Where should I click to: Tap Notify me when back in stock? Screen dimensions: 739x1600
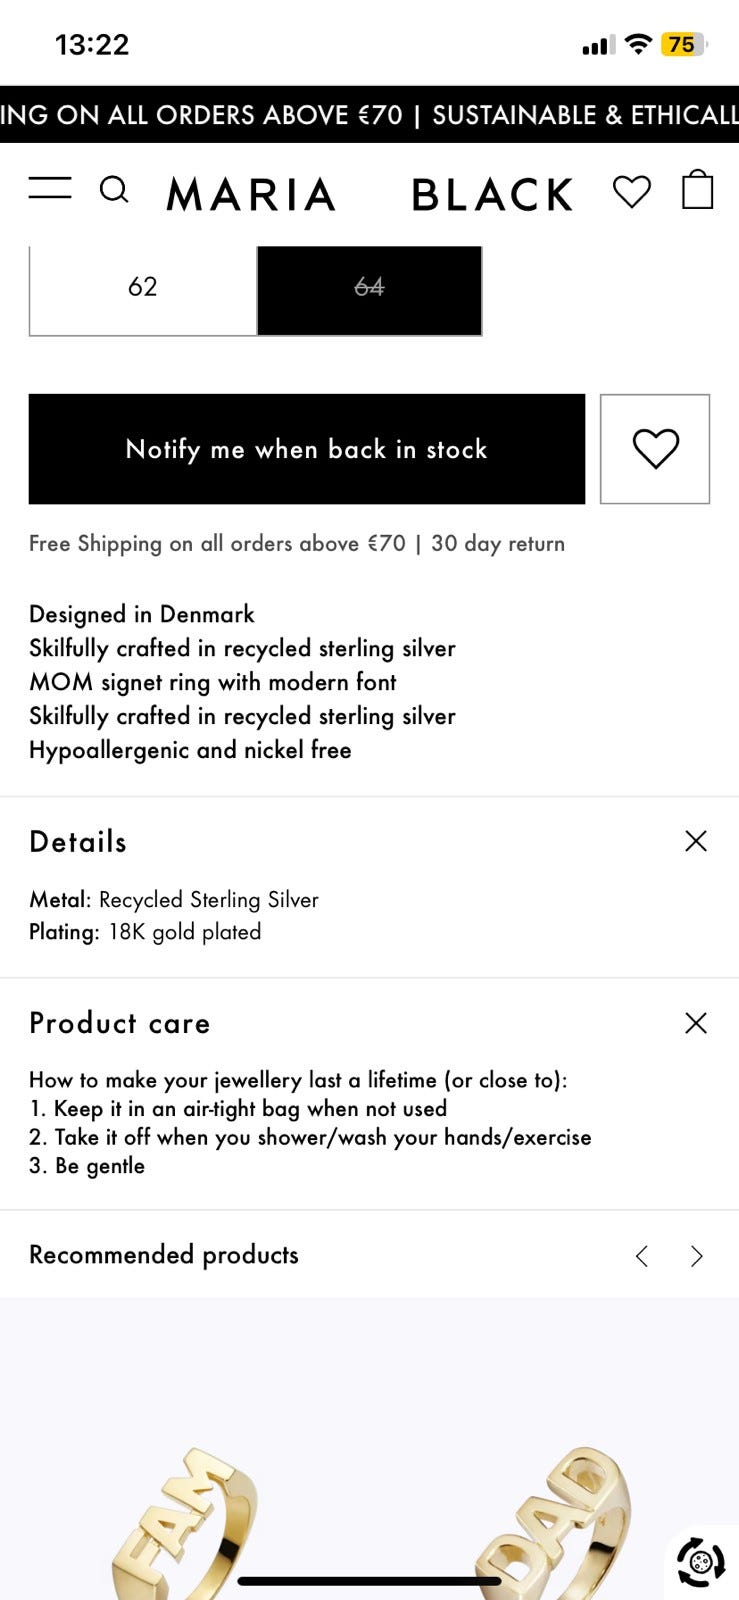point(307,449)
